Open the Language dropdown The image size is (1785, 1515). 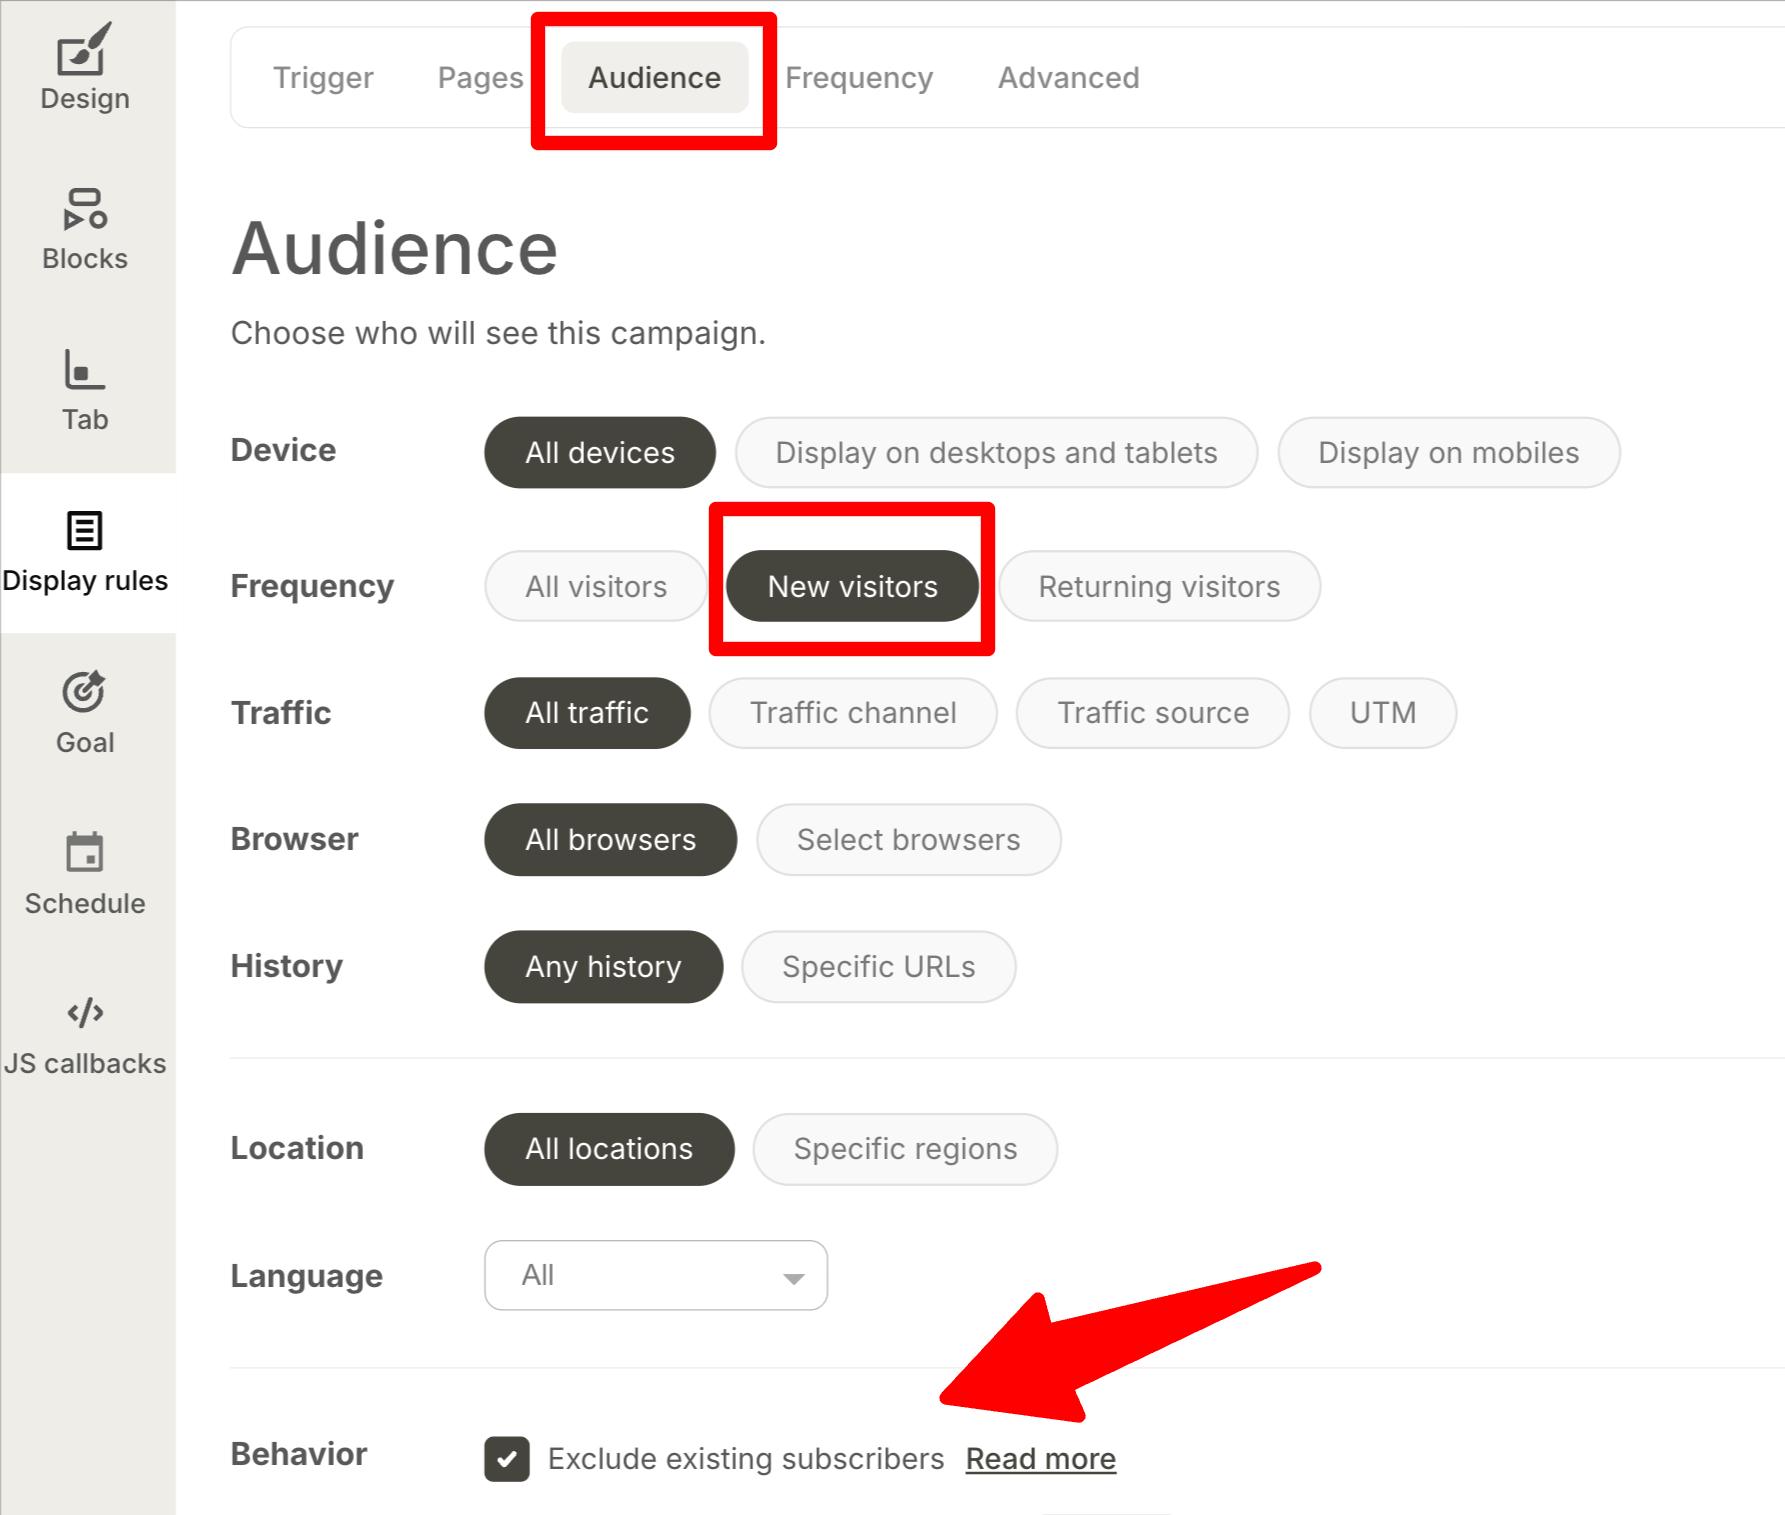[x=656, y=1275]
